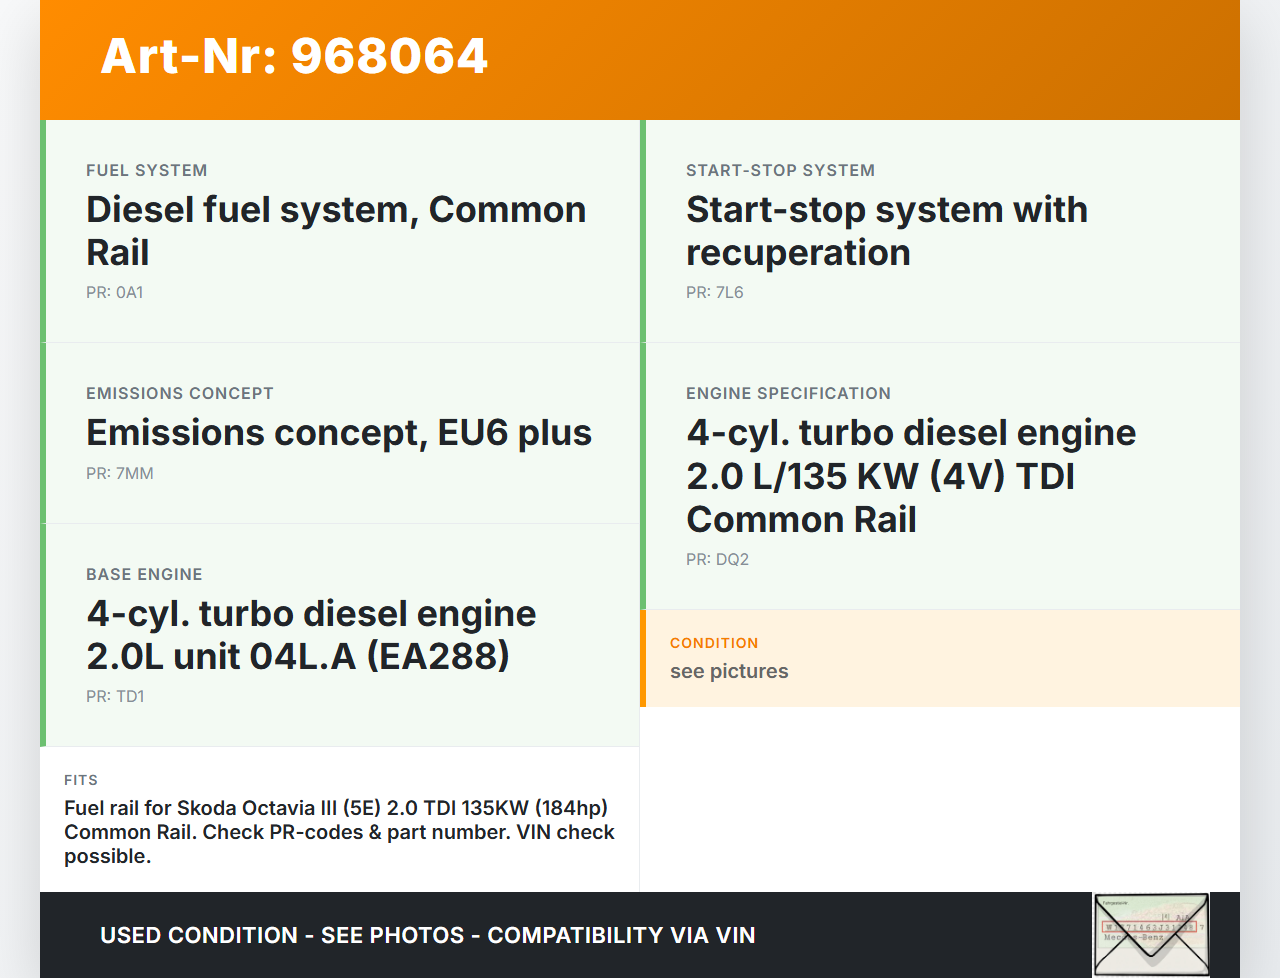Click the FITS section label

point(81,780)
